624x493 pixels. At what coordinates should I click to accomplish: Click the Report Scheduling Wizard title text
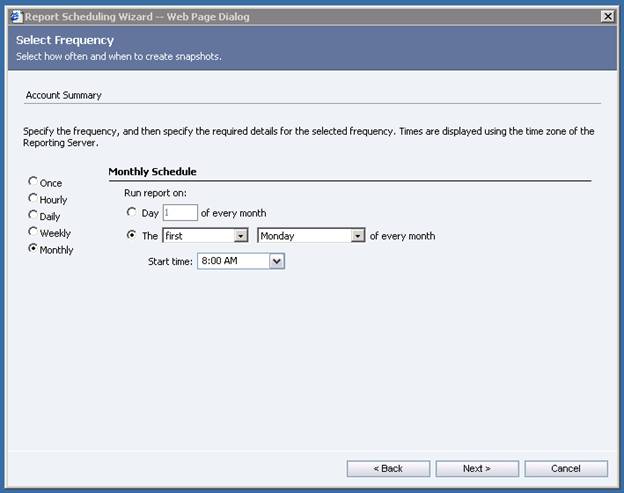pyautogui.click(x=137, y=17)
